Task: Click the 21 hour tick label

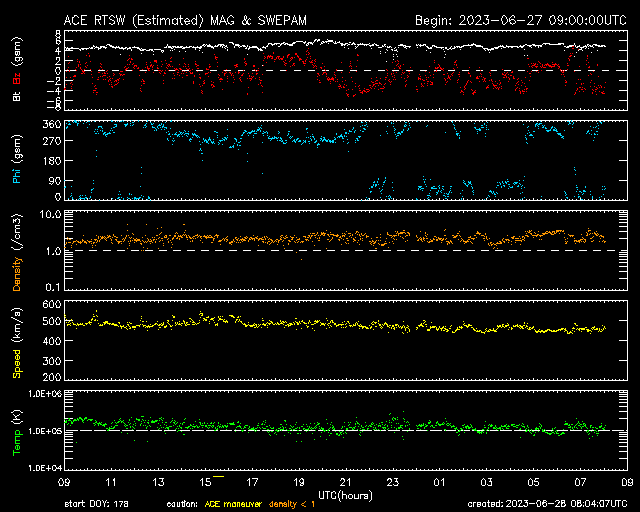Action: tap(346, 482)
